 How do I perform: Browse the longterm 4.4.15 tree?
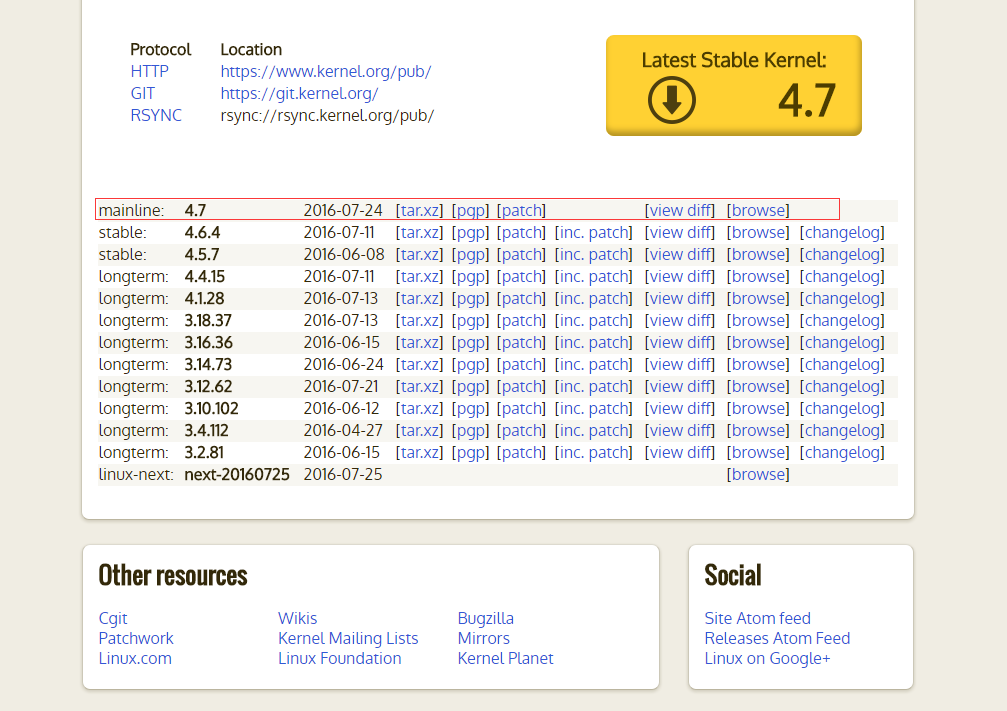[x=758, y=276]
